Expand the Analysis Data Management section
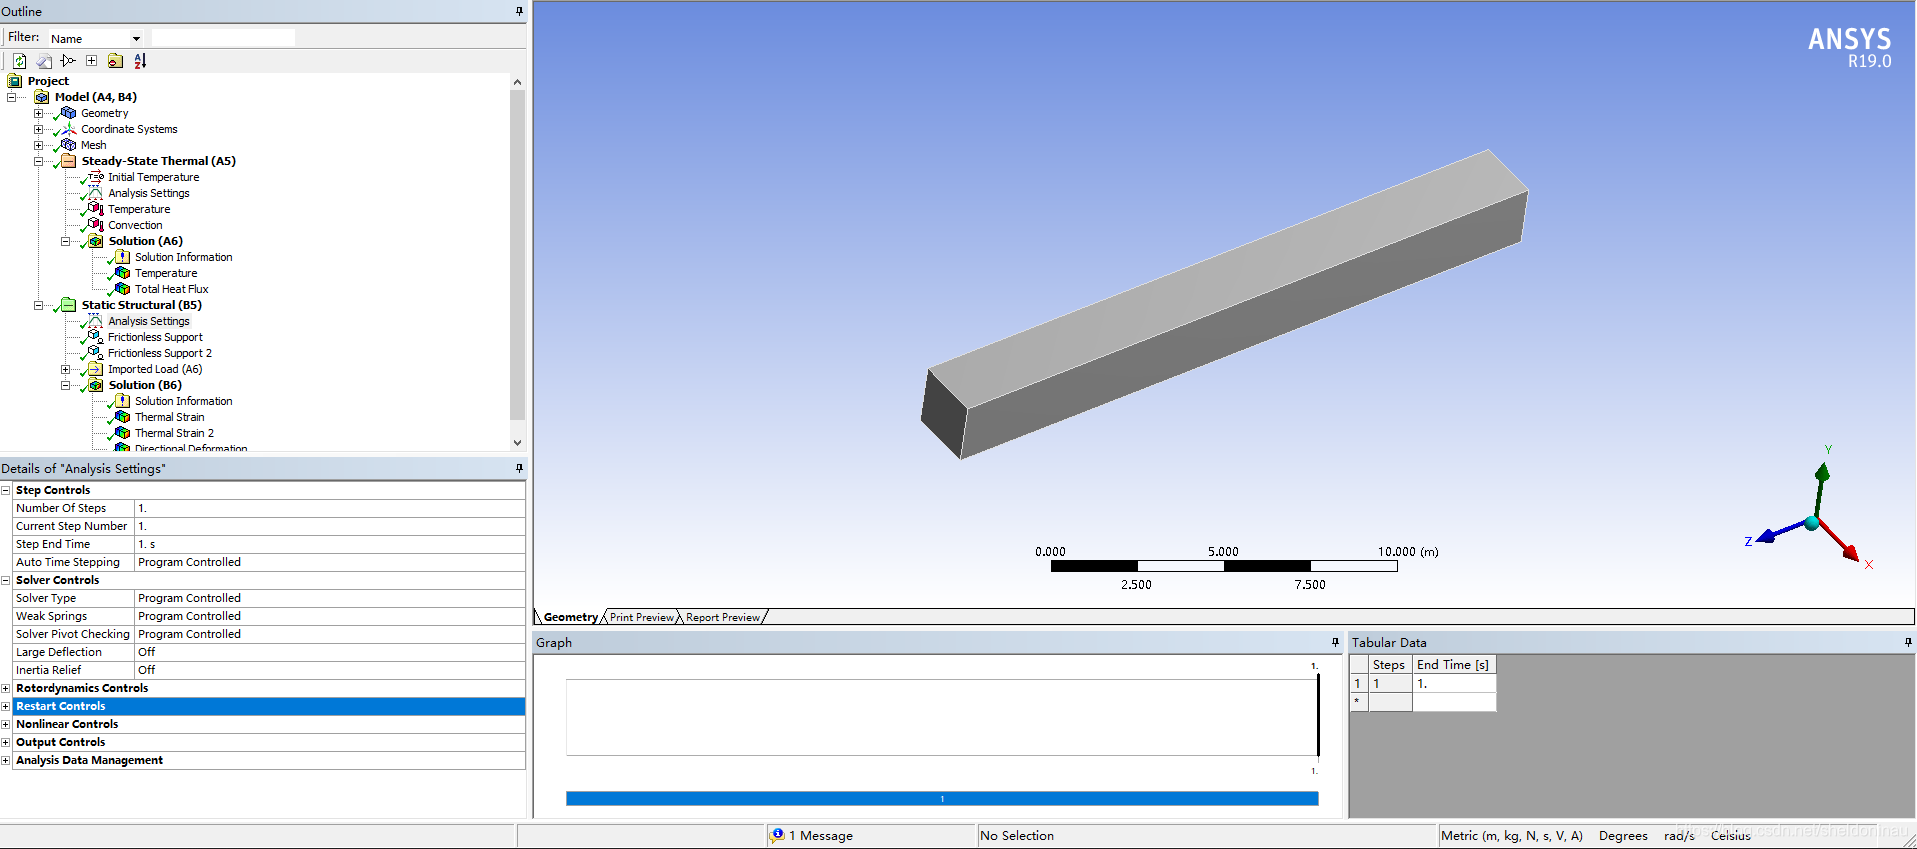Viewport: 1917px width, 849px height. pyautogui.click(x=6, y=760)
